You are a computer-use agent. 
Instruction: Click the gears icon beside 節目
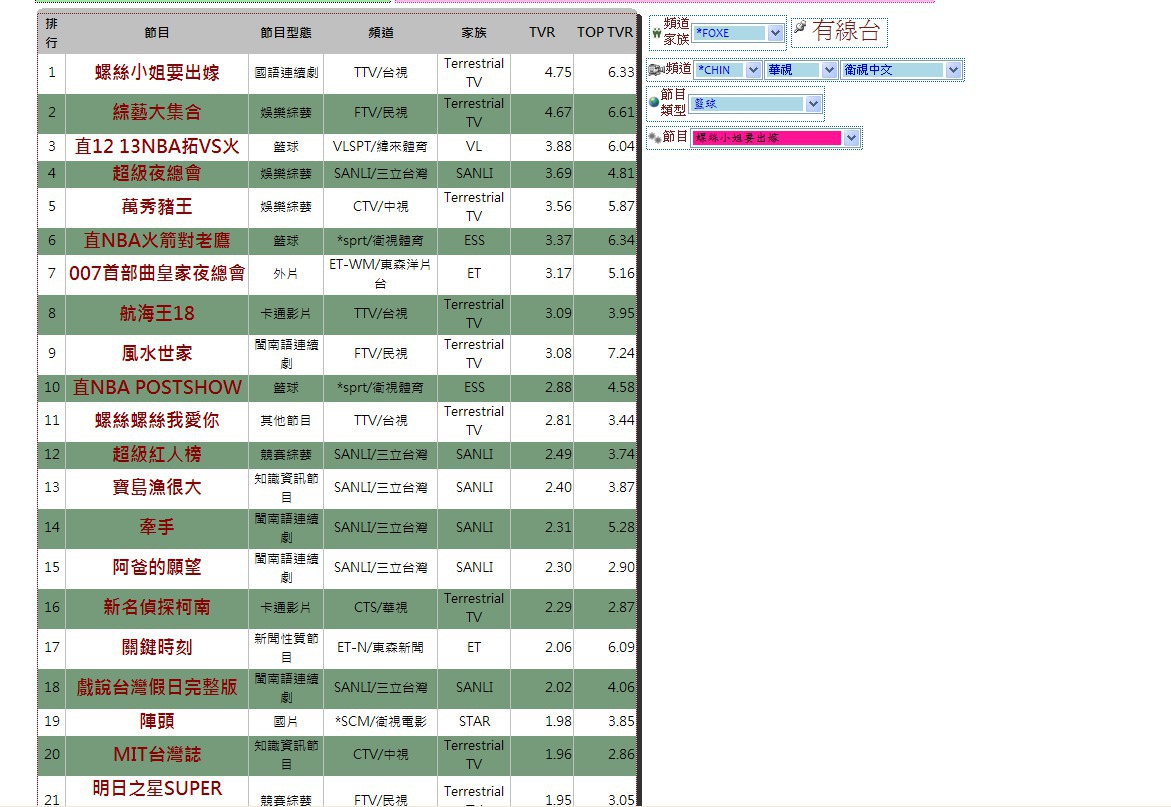[654, 137]
